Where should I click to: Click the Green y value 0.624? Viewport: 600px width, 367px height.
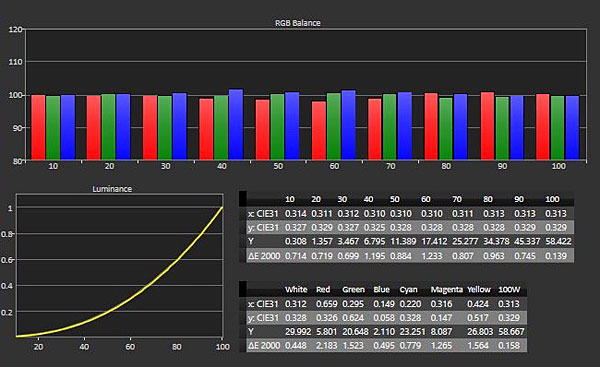(x=353, y=318)
